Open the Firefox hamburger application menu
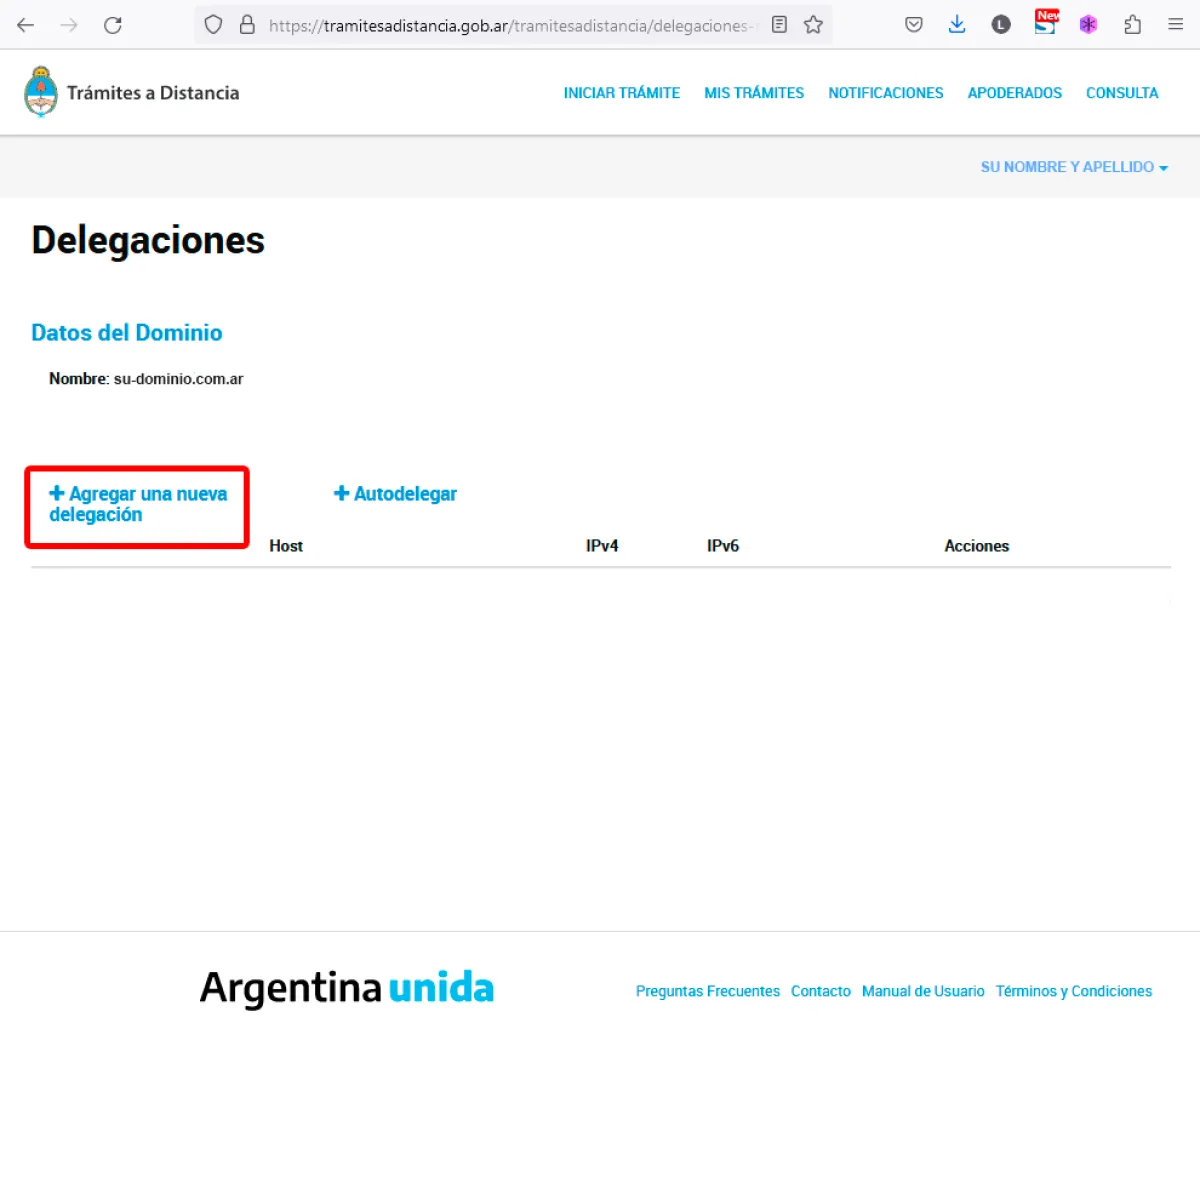This screenshot has height=1200, width=1200. click(x=1176, y=25)
